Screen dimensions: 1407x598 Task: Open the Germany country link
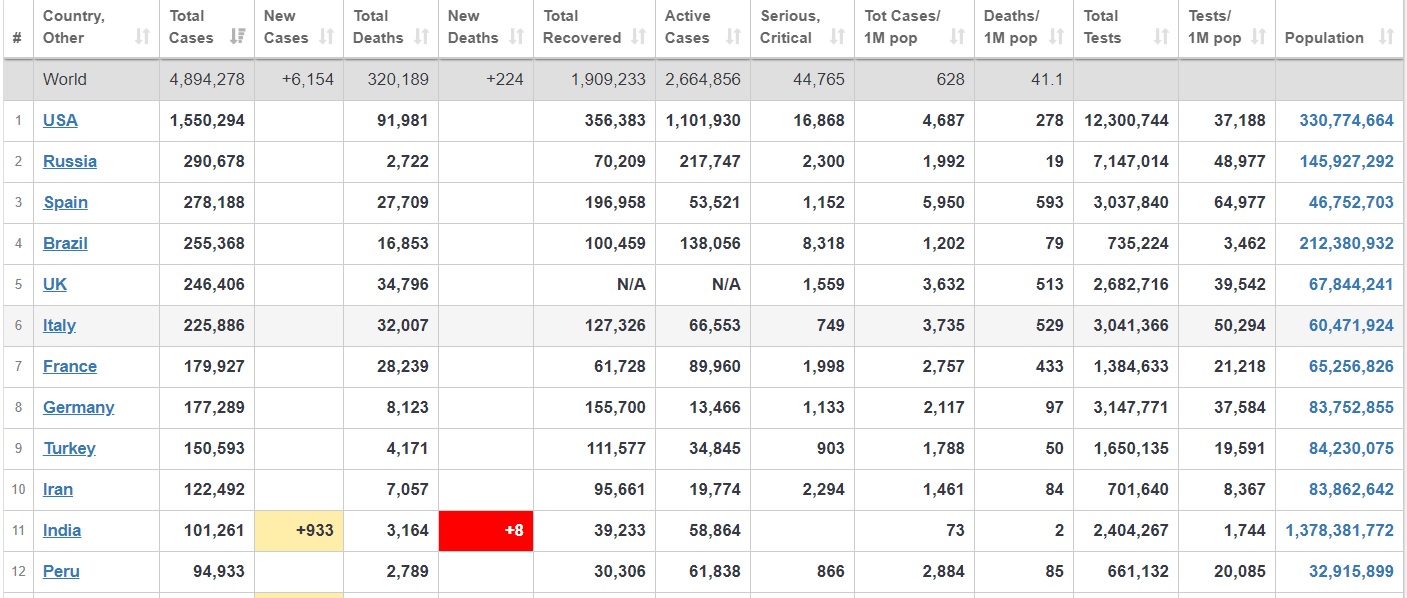click(x=78, y=407)
